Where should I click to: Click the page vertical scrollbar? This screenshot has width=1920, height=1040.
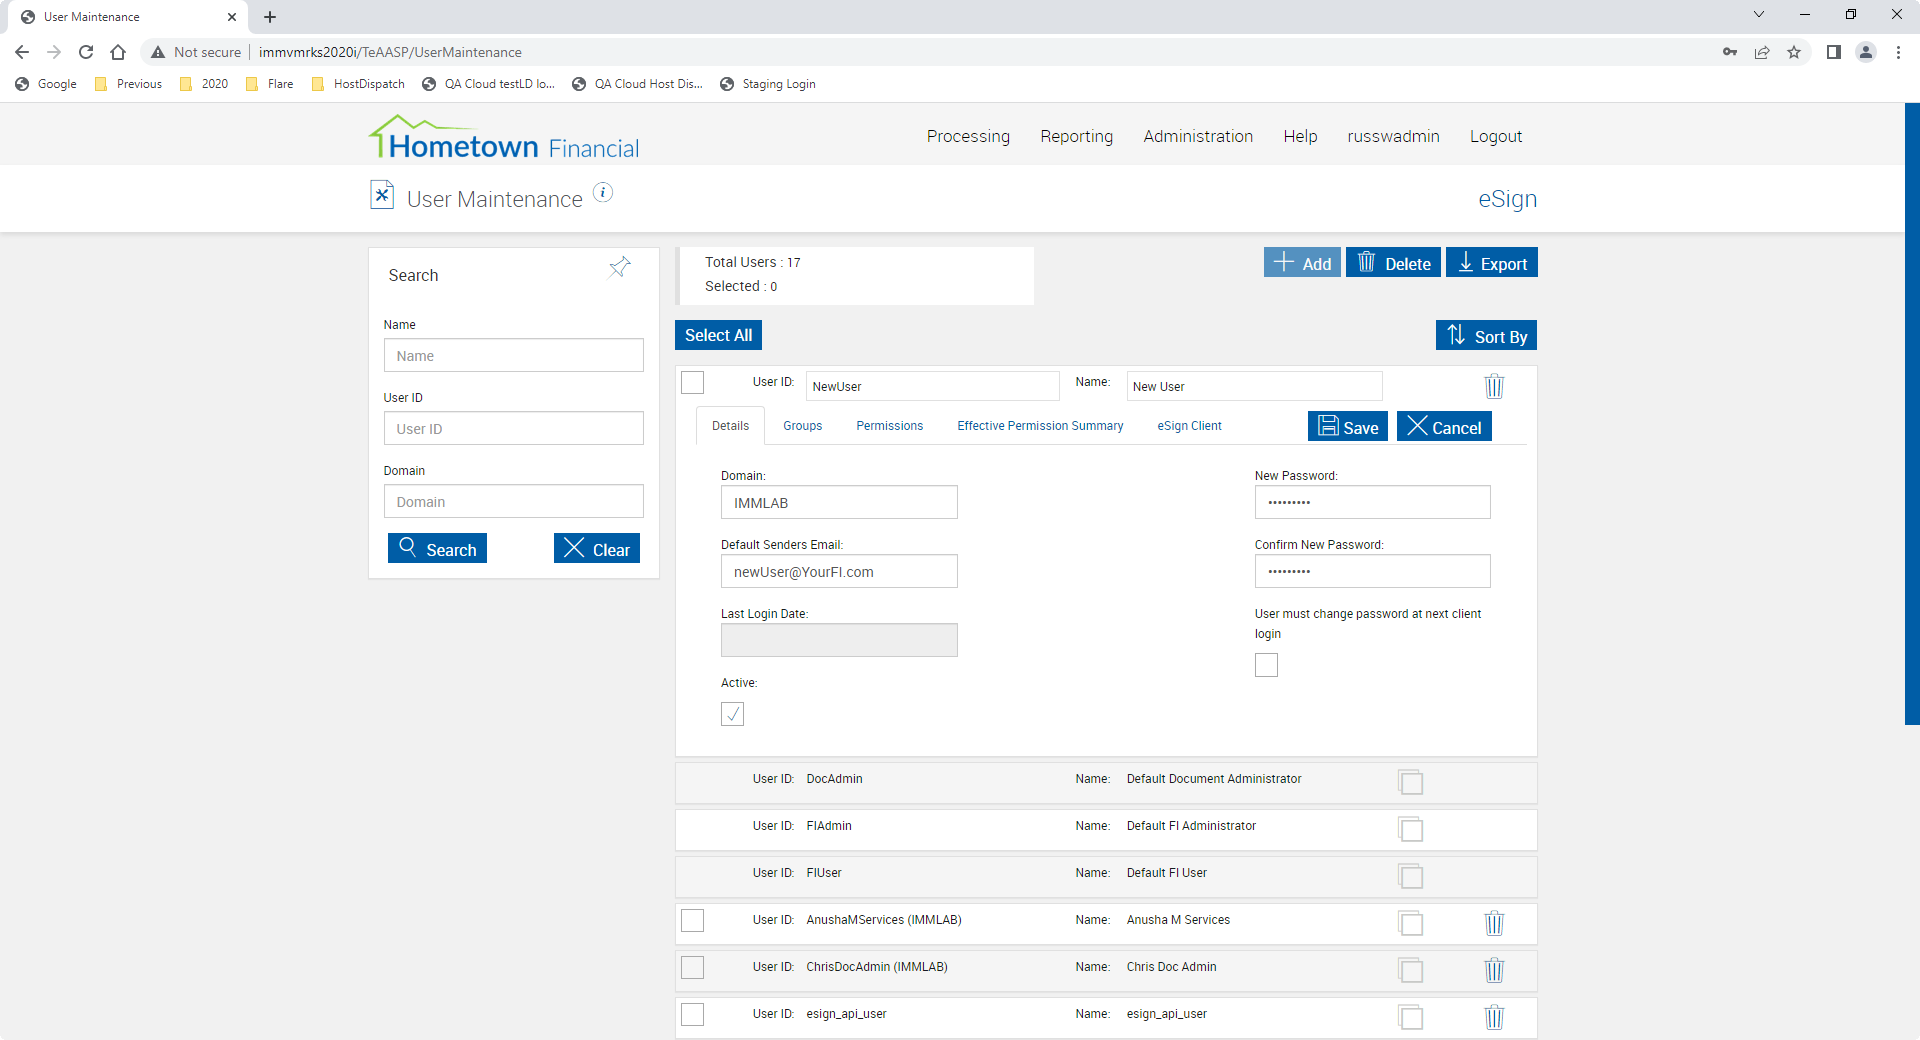(1912, 414)
